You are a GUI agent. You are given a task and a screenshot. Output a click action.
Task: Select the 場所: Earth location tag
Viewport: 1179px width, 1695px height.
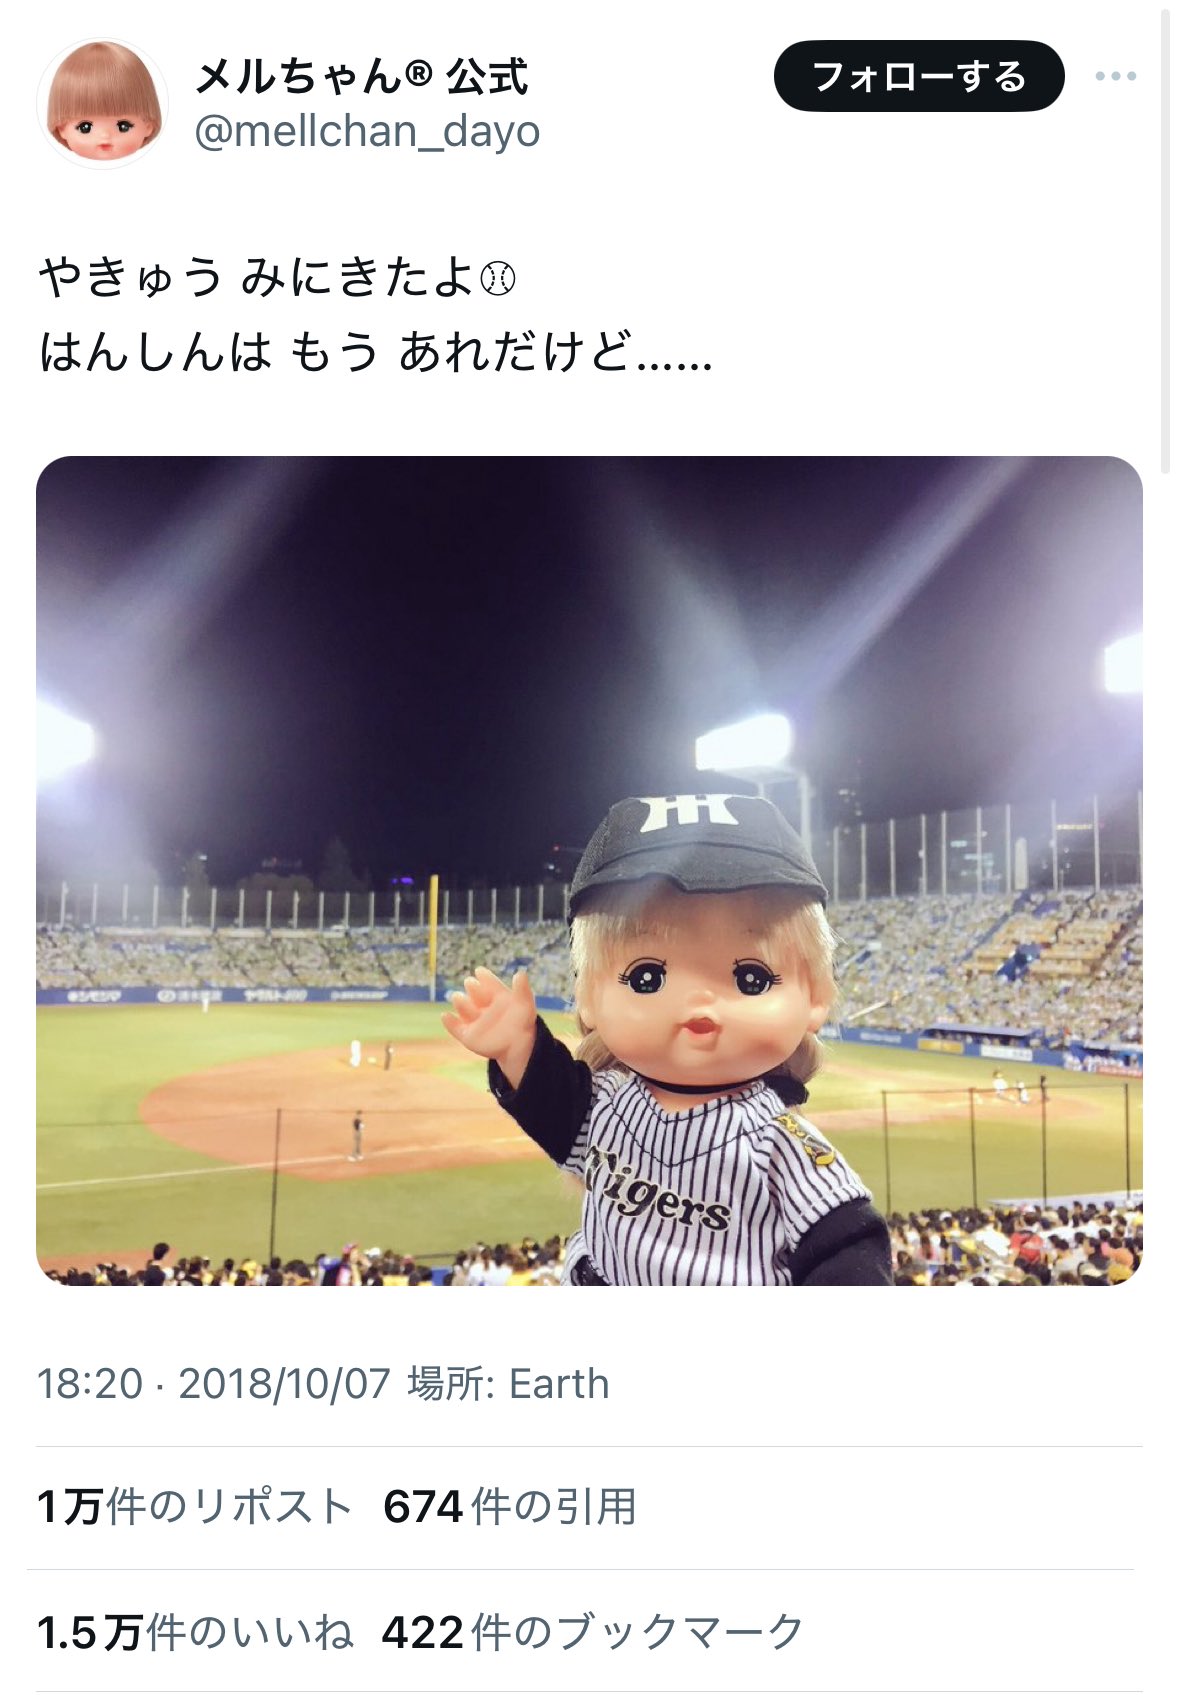tap(508, 1384)
